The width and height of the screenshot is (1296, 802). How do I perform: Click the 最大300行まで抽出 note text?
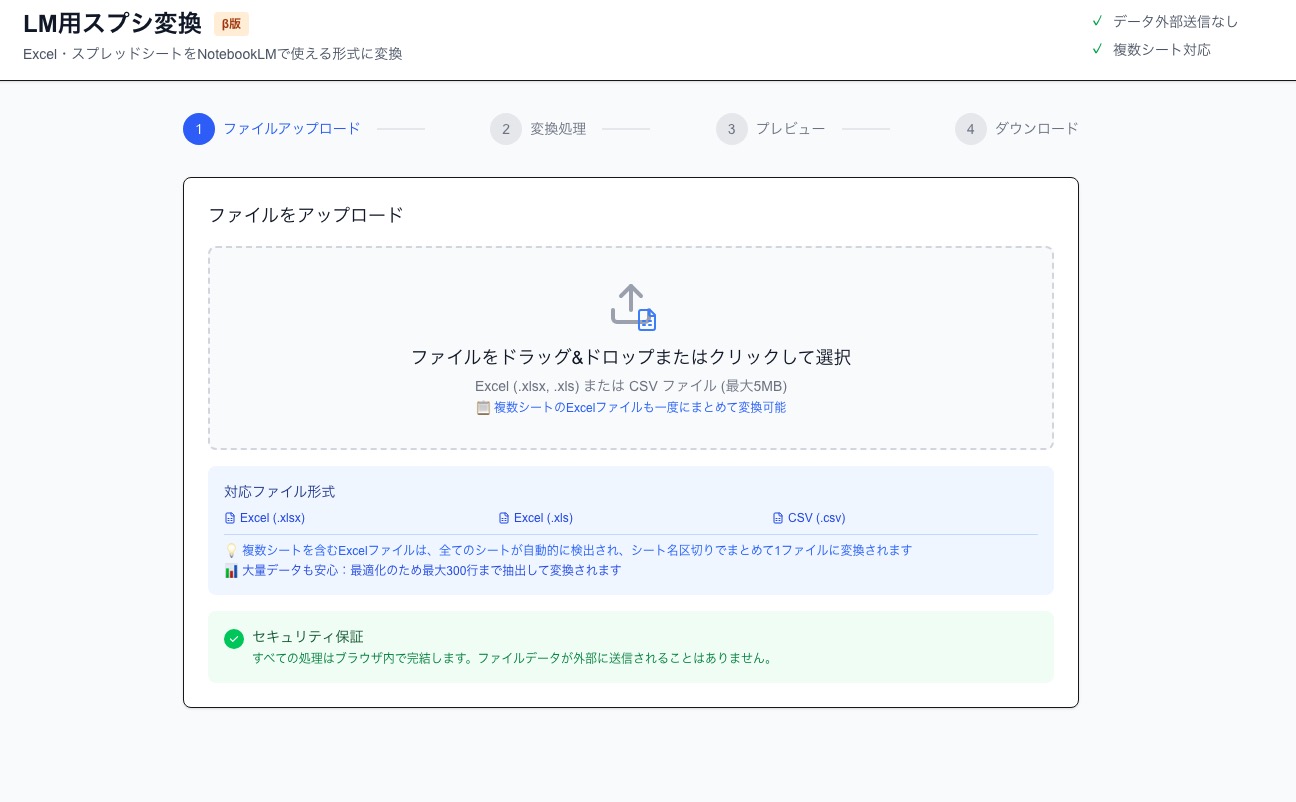[432, 570]
